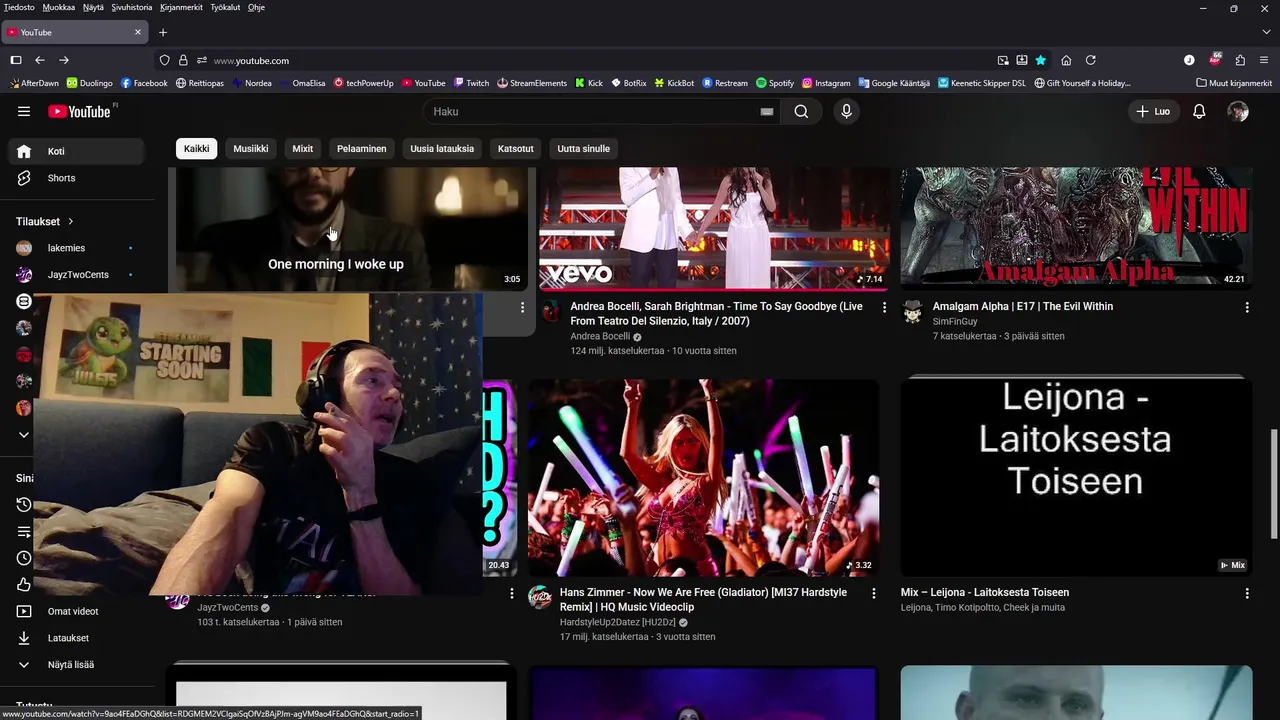1280x720 pixels.
Task: Open HardstyleUp2Datez channel link
Action: [618, 622]
